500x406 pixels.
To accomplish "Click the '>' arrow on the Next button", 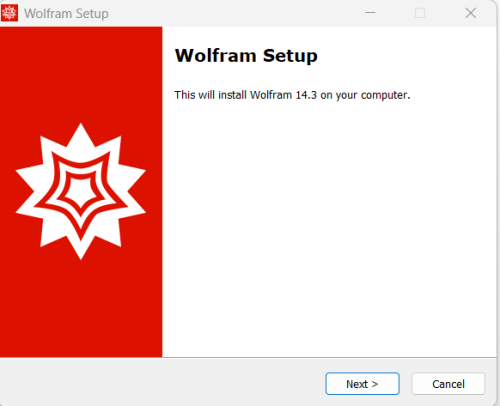I will pyautogui.click(x=375, y=384).
